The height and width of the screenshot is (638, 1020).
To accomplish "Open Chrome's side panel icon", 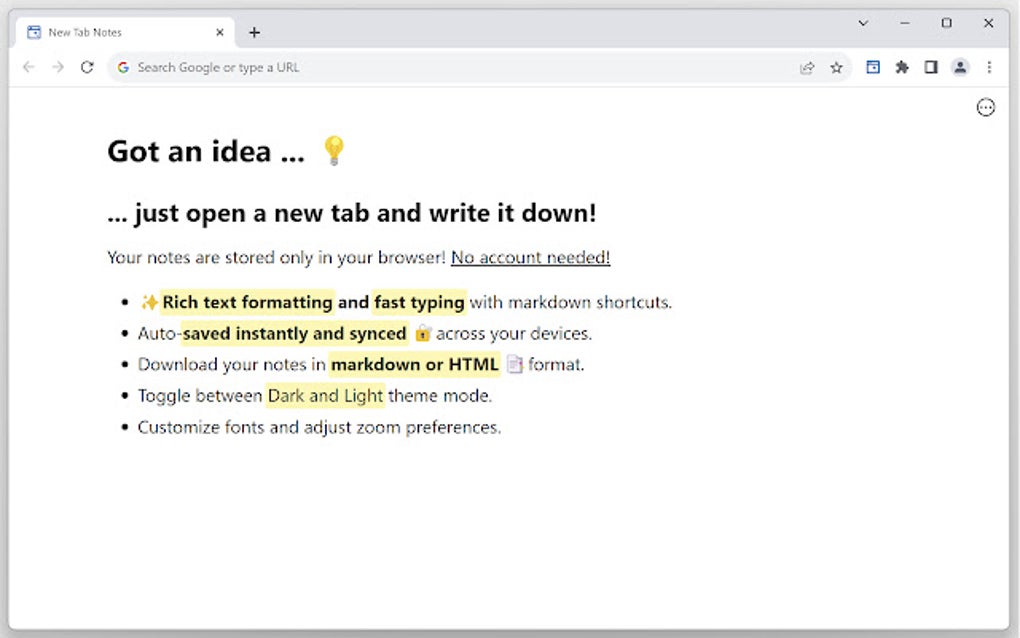I will 930,67.
